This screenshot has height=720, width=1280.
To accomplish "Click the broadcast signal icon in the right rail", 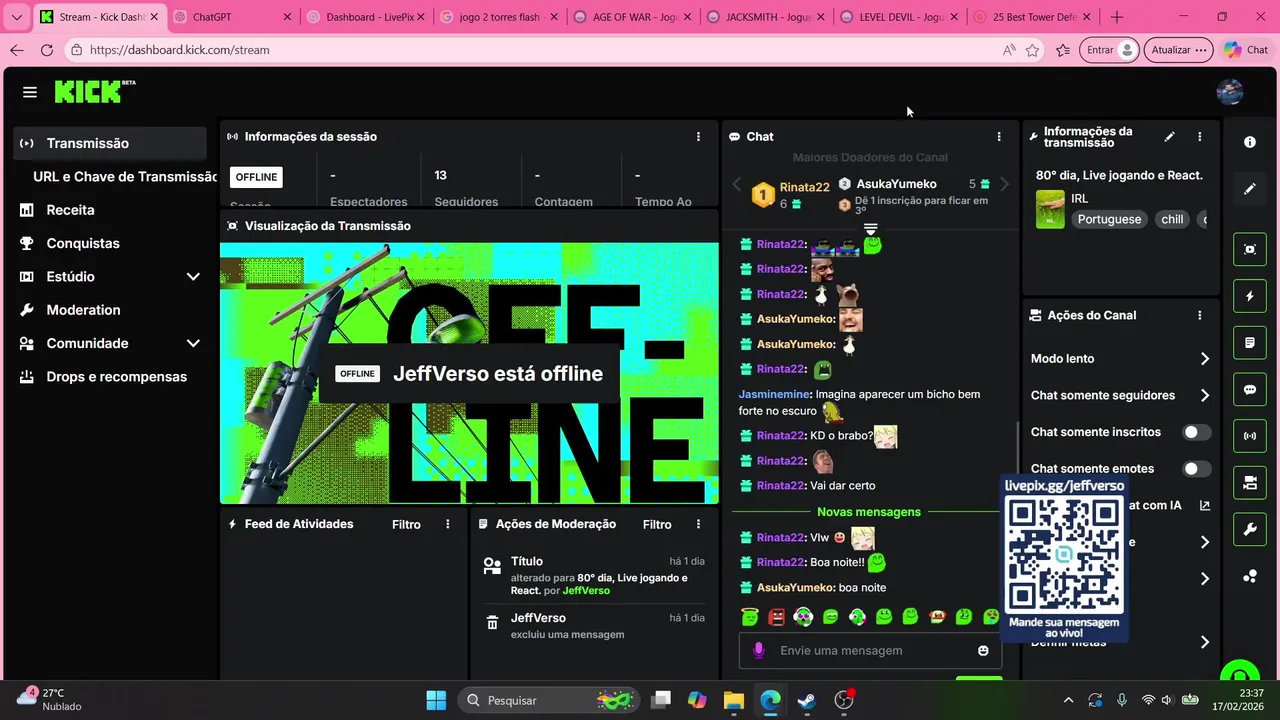I will point(1250,436).
